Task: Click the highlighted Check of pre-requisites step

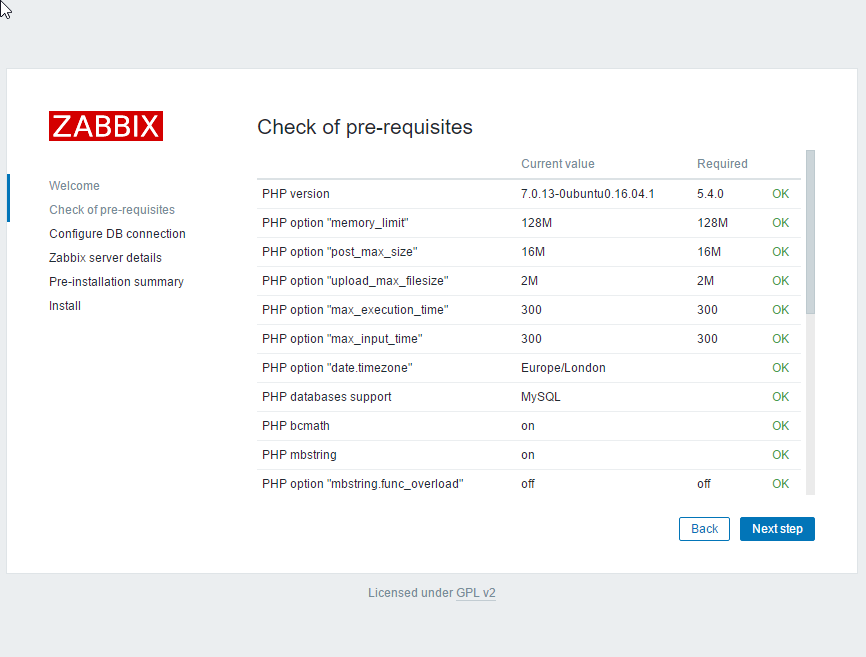Action: (112, 209)
